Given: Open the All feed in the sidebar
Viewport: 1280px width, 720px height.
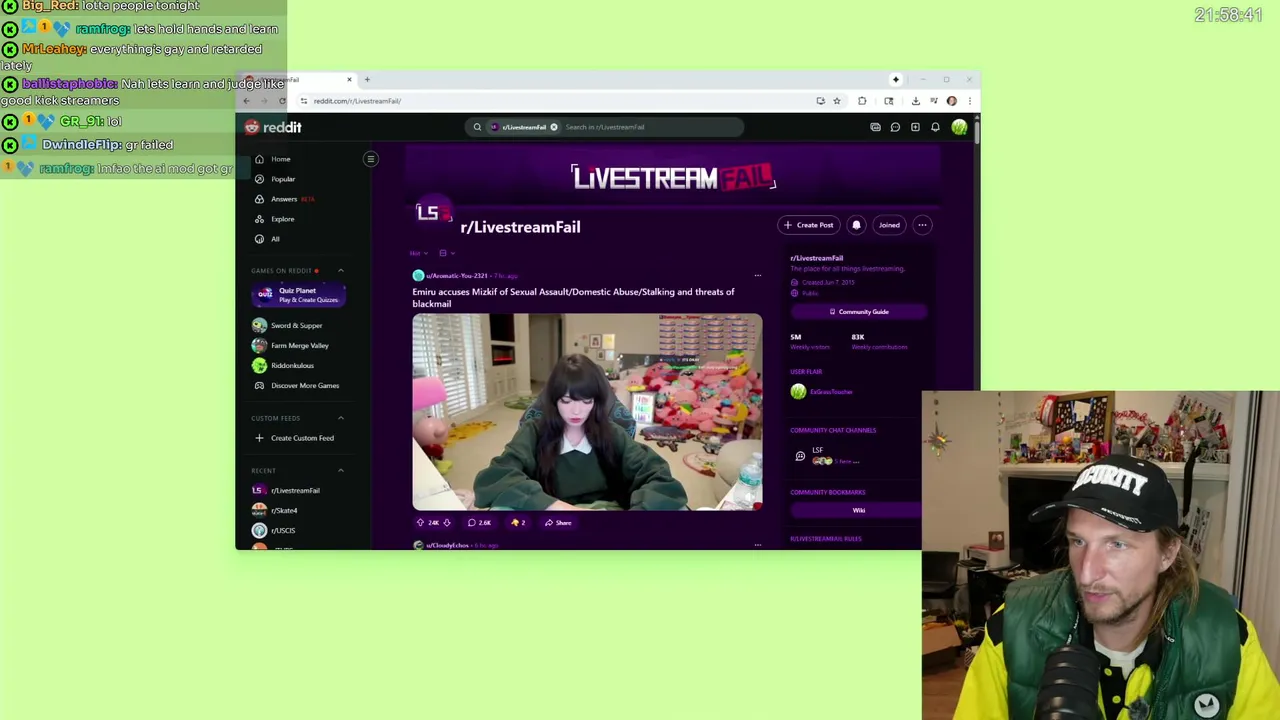Looking at the screenshot, I should pos(275,239).
